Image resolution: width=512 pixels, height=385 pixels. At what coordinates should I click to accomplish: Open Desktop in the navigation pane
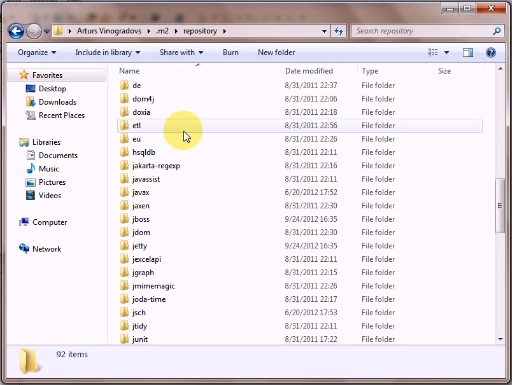pyautogui.click(x=52, y=89)
